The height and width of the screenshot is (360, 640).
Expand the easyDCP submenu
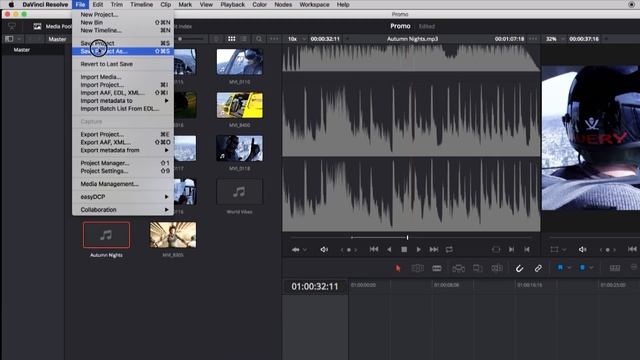click(123, 197)
